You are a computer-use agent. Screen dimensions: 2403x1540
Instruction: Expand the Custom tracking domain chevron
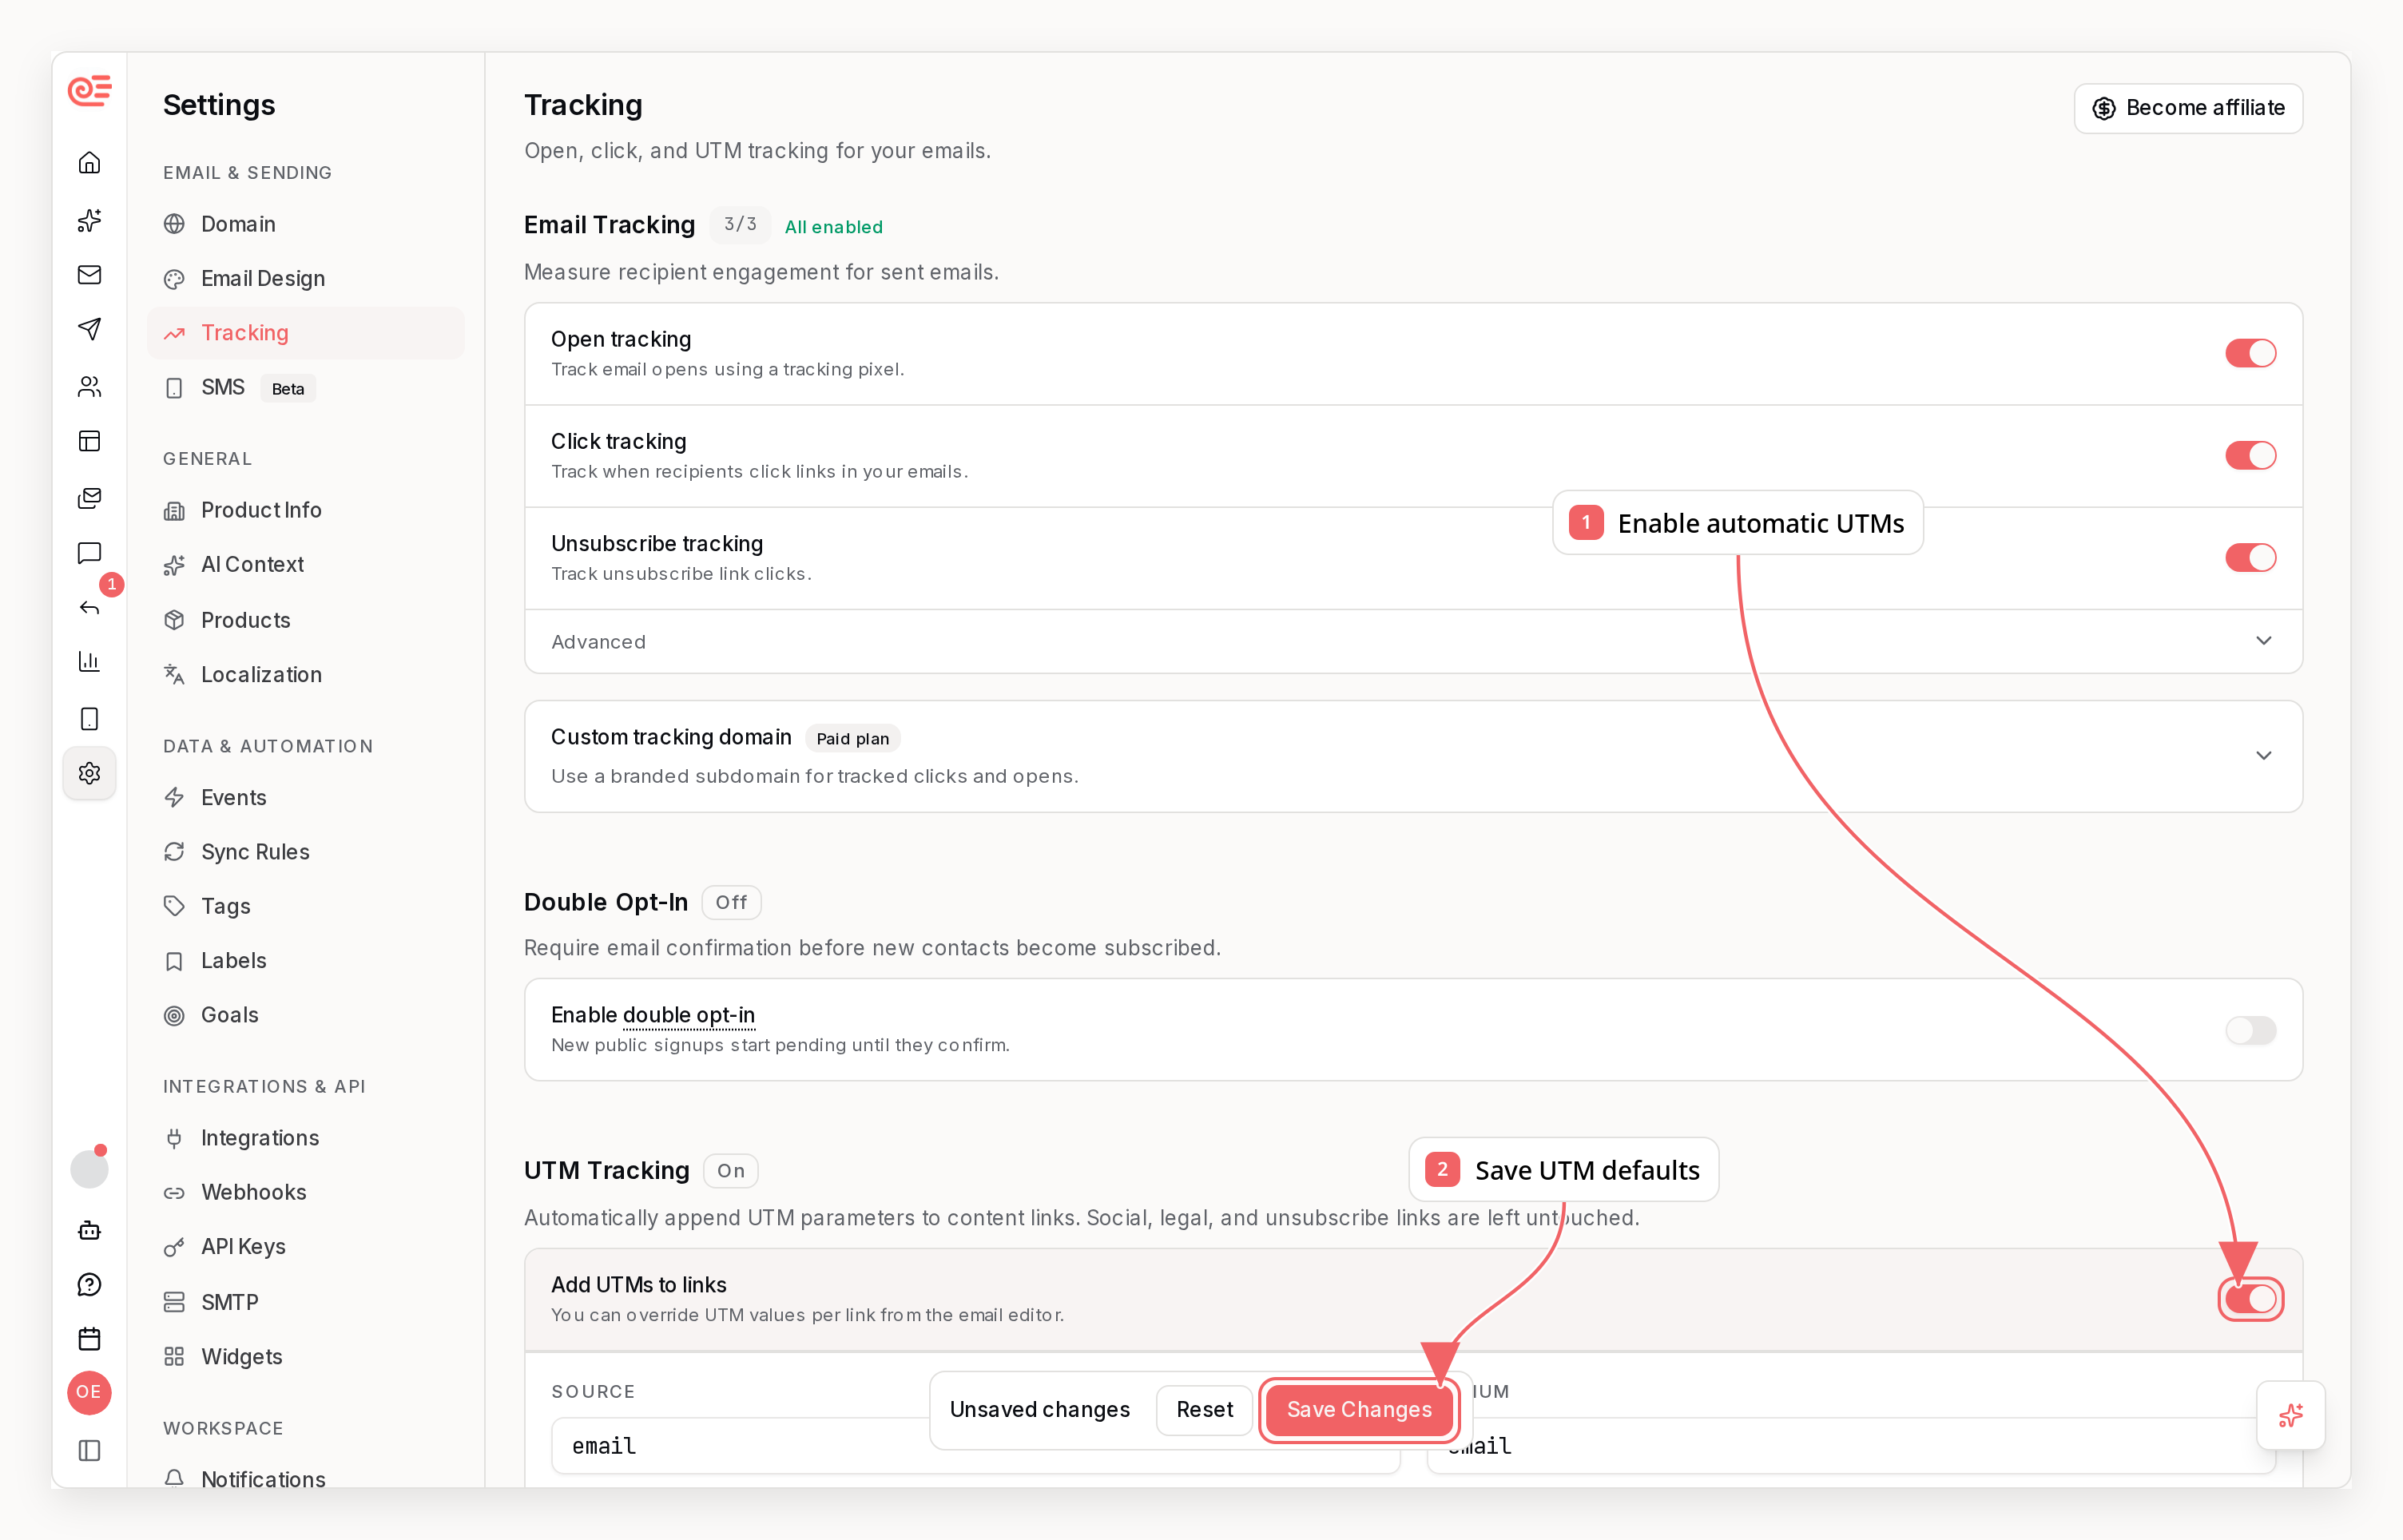(2263, 756)
